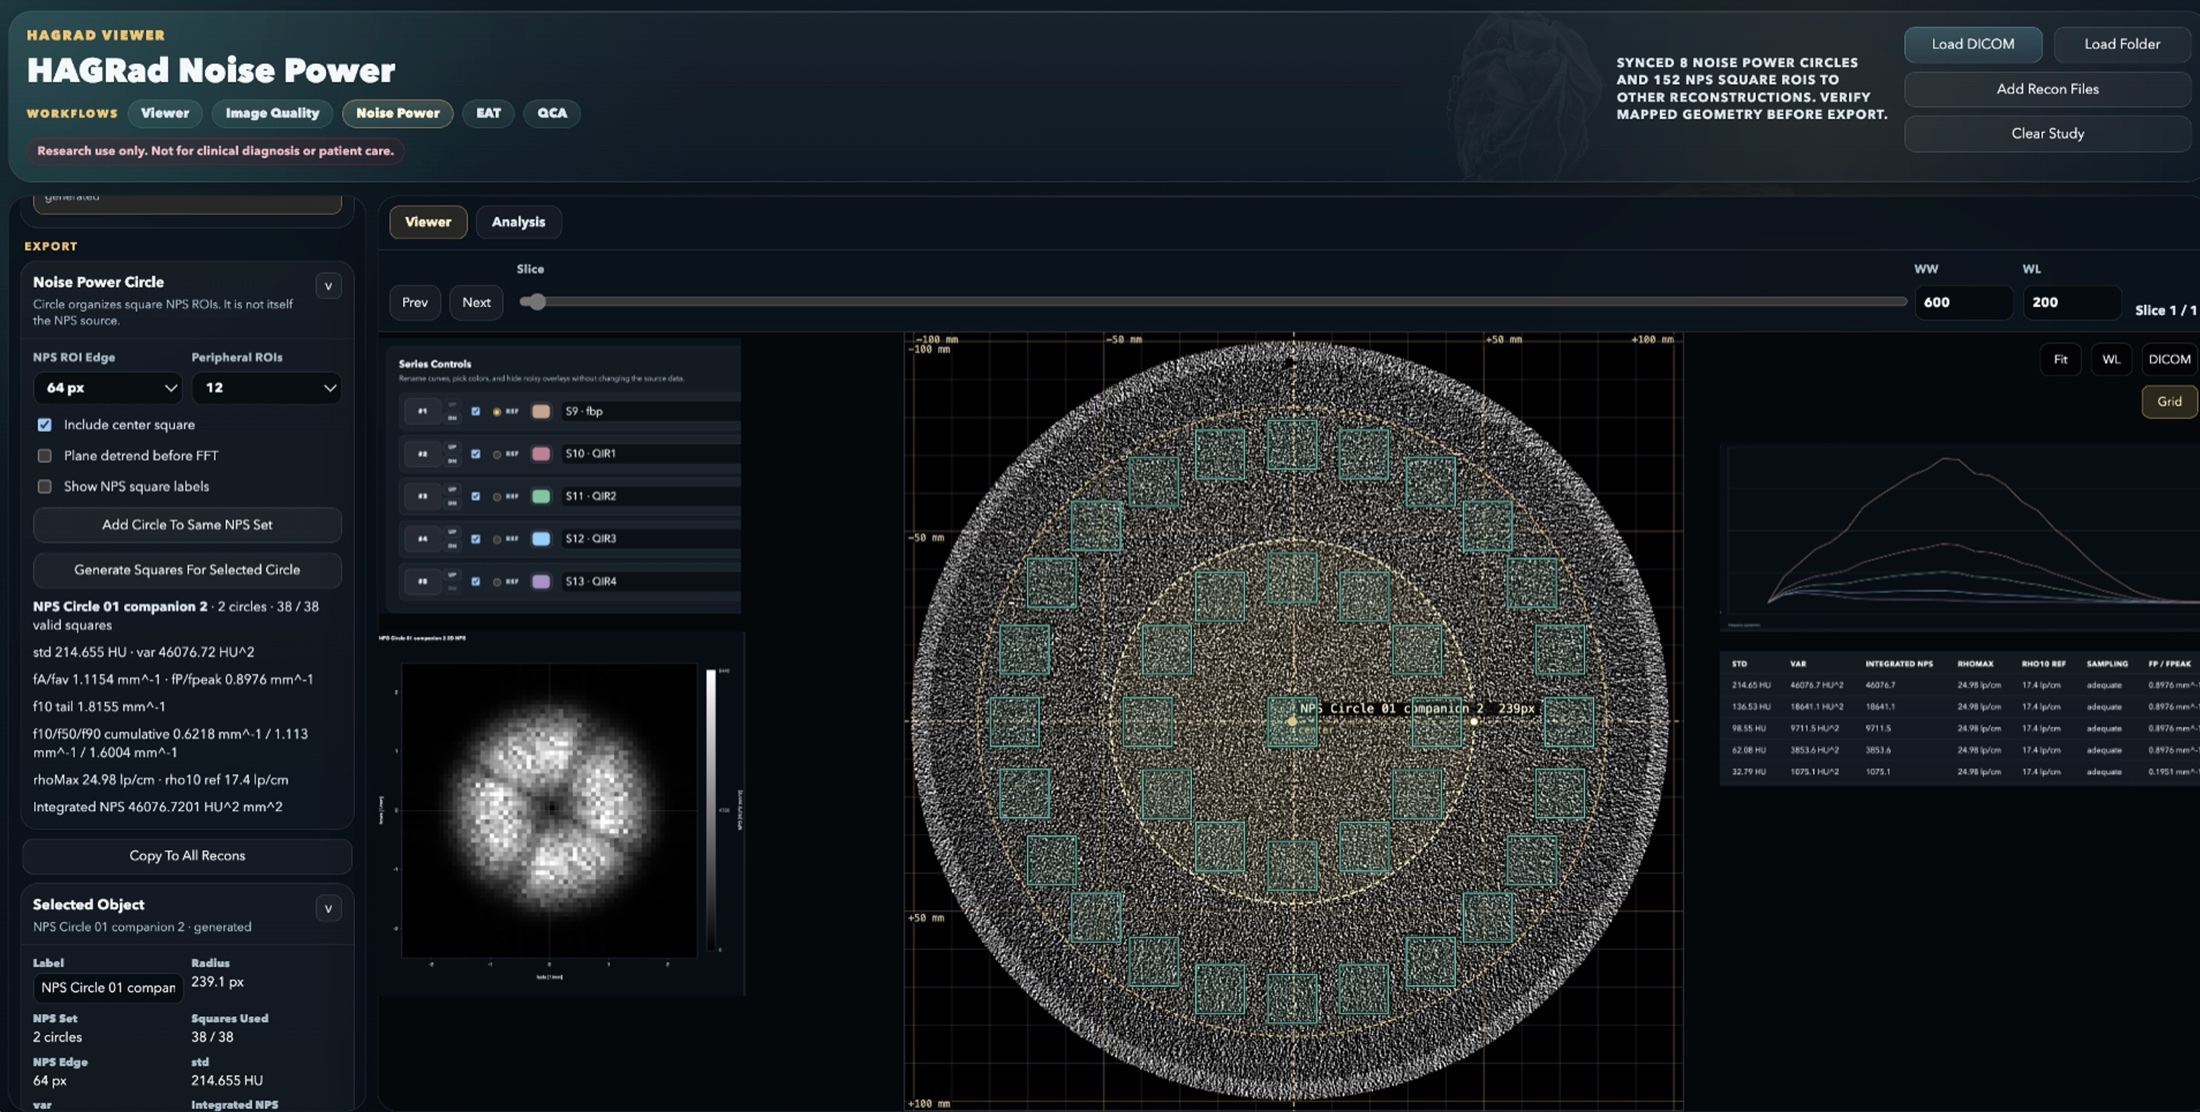
Task: Toggle visibility of S11 · QIR2 curve
Action: pos(476,496)
